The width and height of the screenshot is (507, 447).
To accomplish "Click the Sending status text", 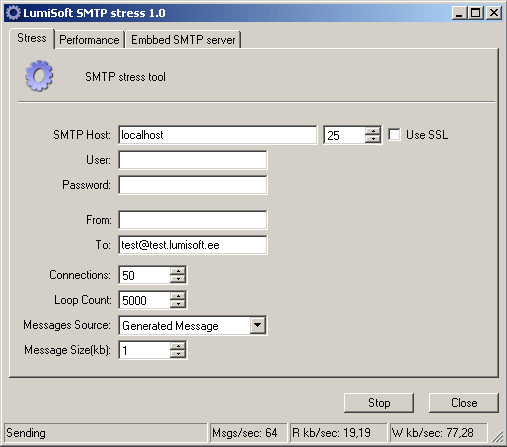I will pyautogui.click(x=26, y=433).
